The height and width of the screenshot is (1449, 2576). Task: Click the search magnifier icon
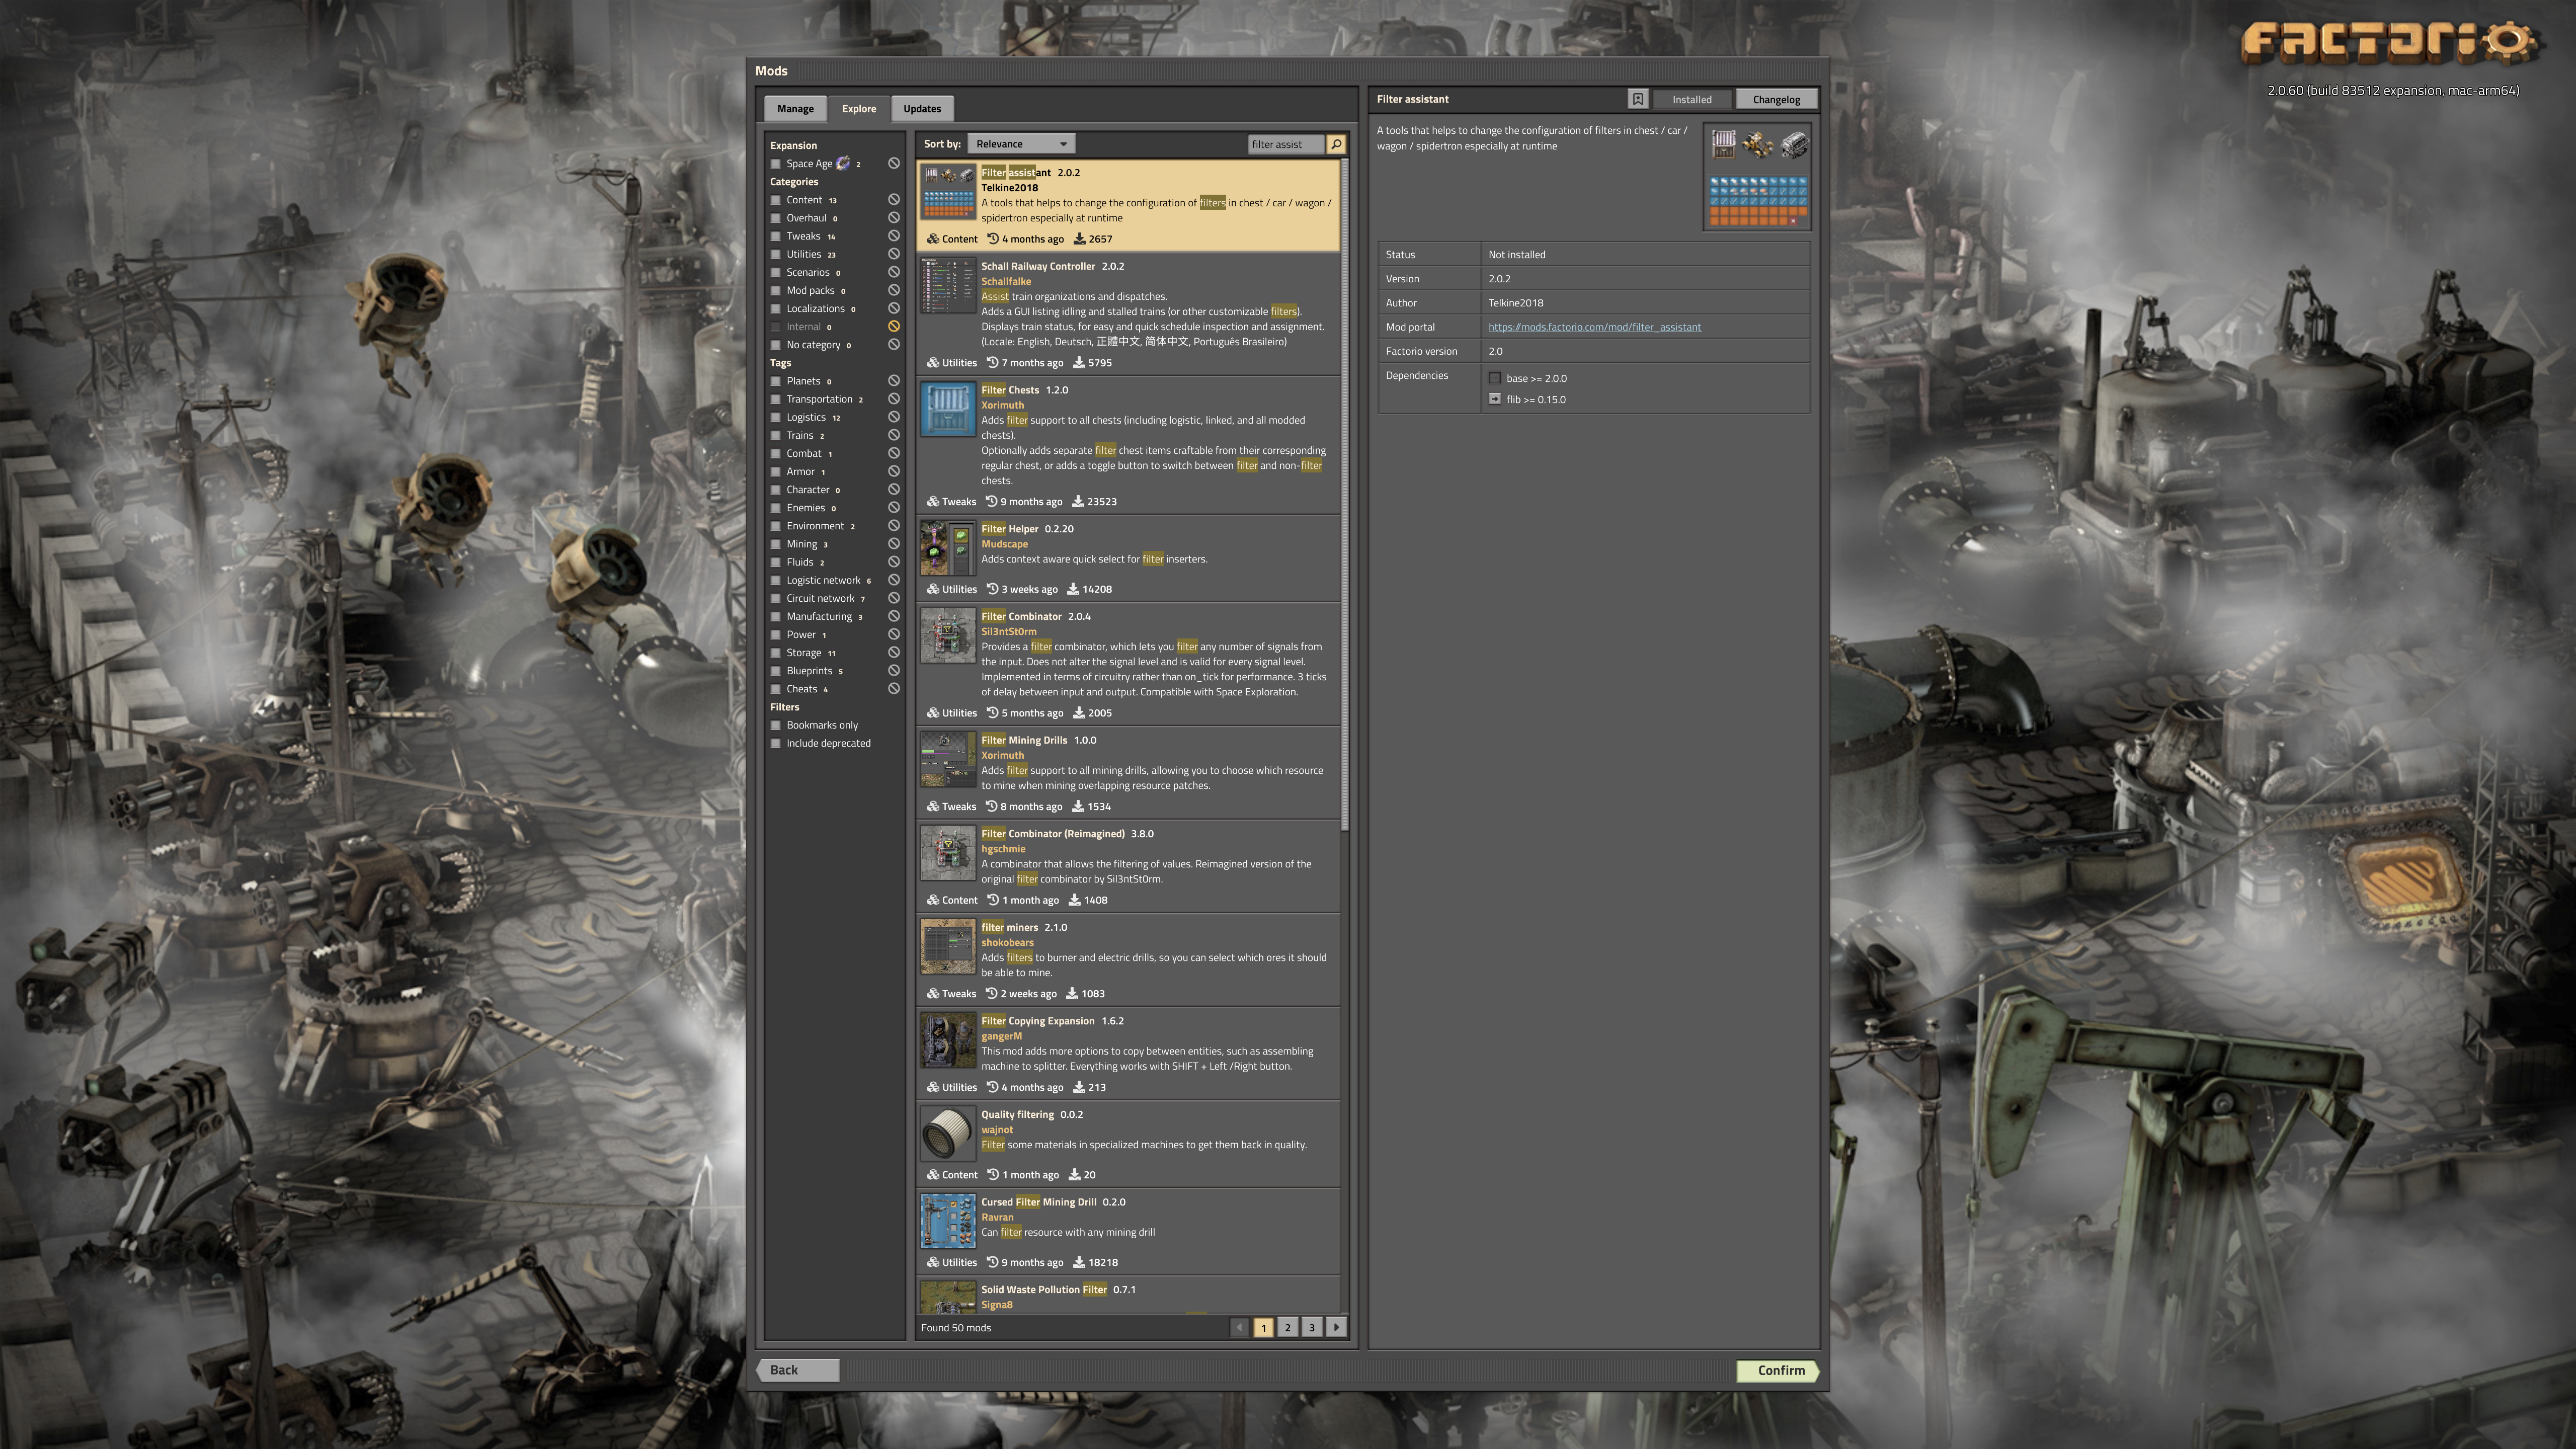point(1336,144)
